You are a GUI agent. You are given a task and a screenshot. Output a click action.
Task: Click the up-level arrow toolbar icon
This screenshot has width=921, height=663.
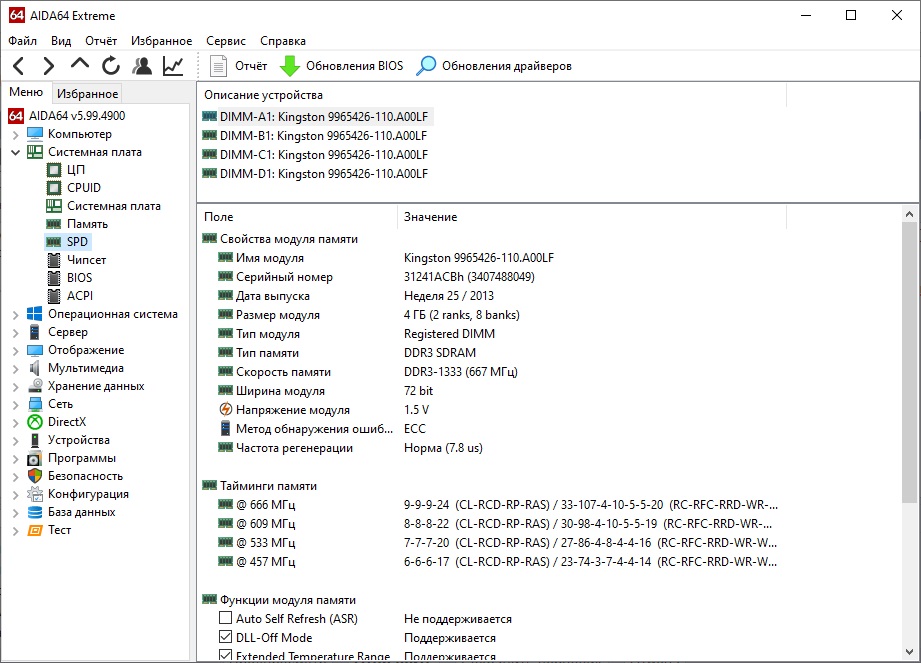tap(80, 65)
